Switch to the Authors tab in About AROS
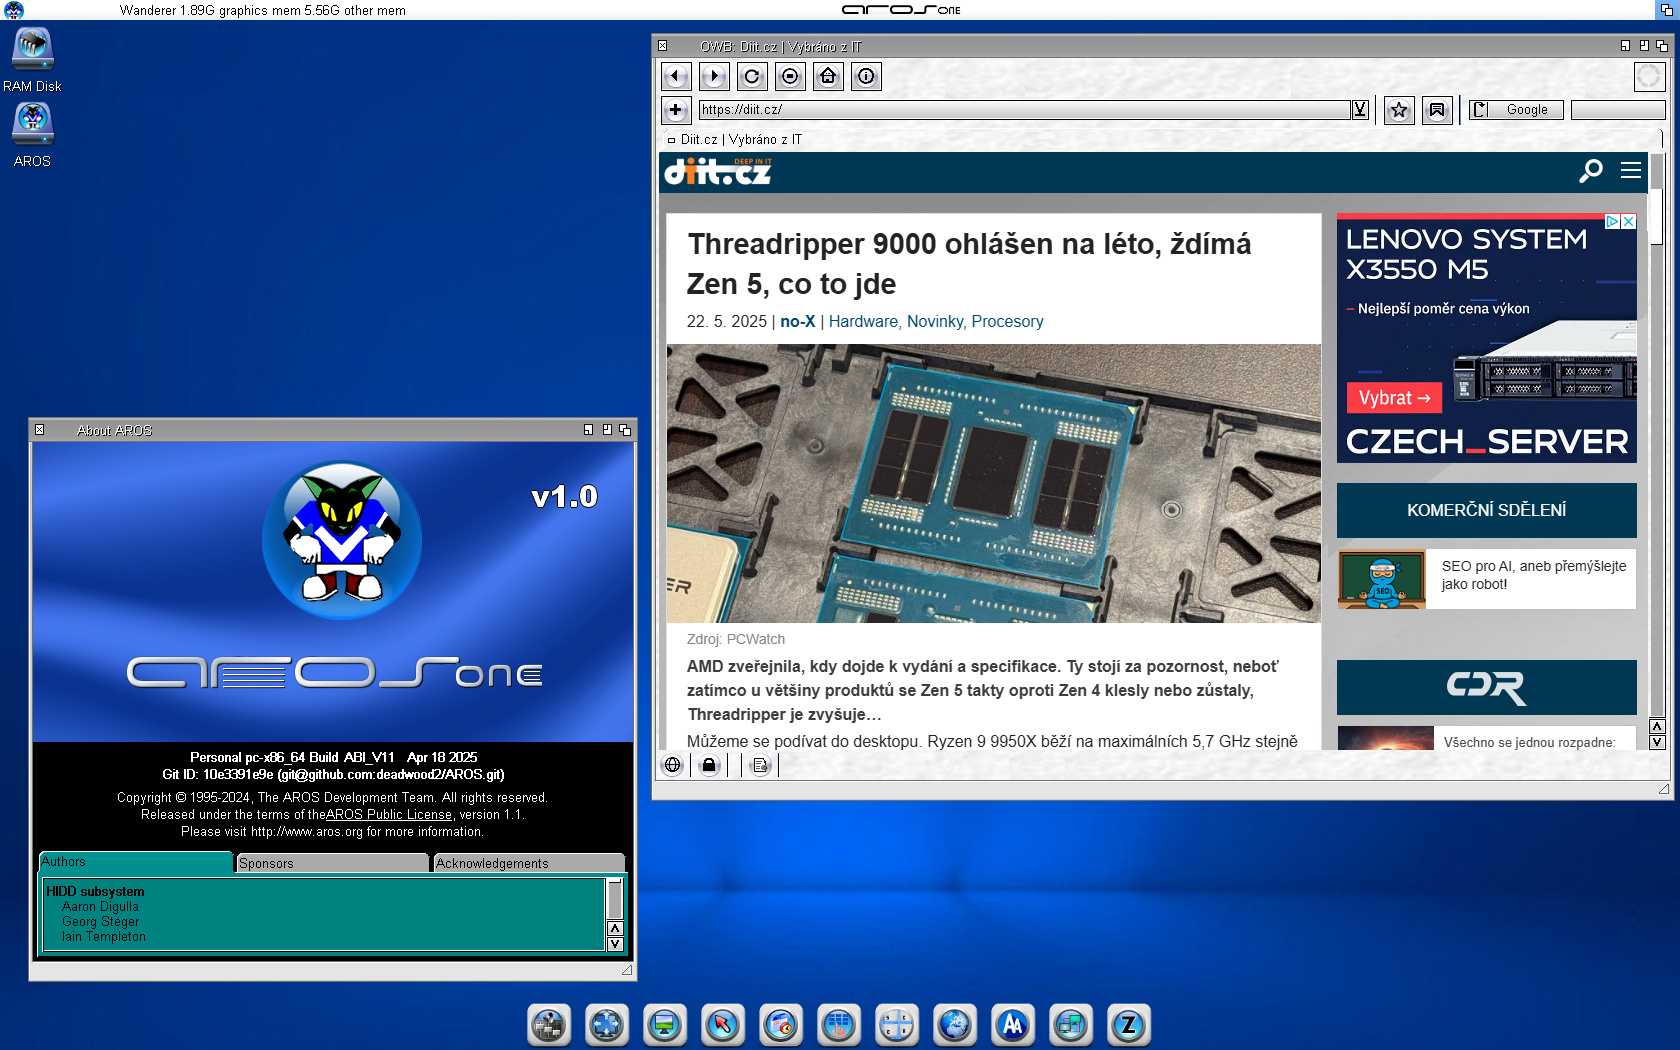This screenshot has width=1680, height=1050. (x=135, y=862)
